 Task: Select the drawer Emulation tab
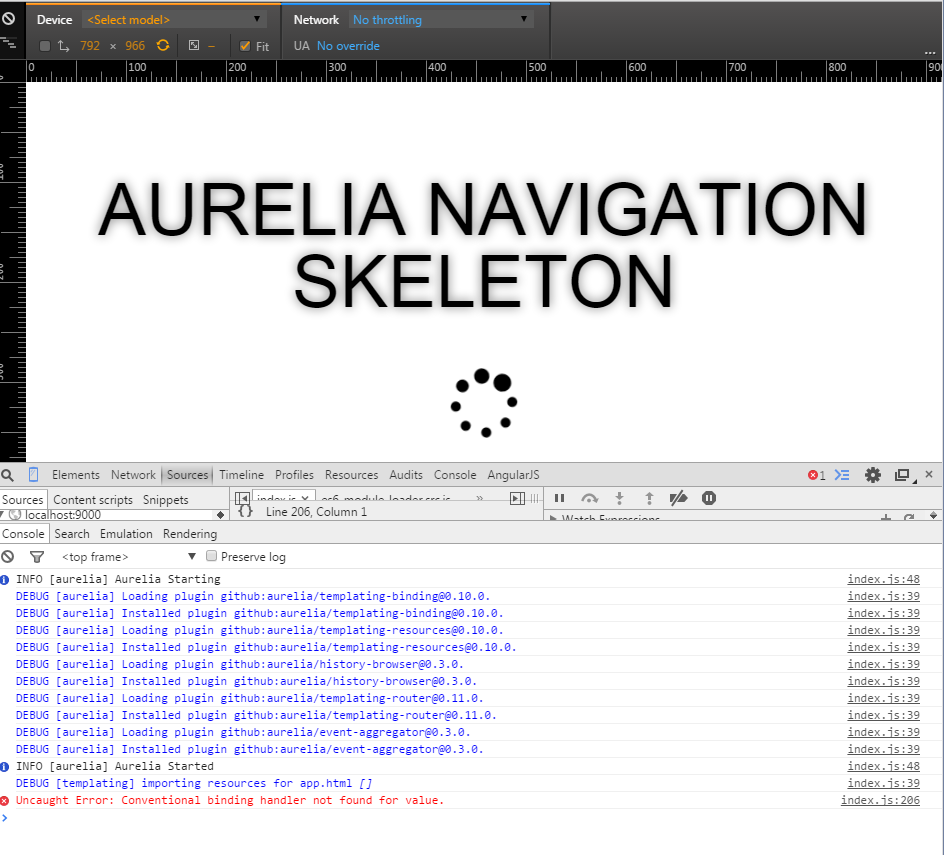(x=126, y=534)
